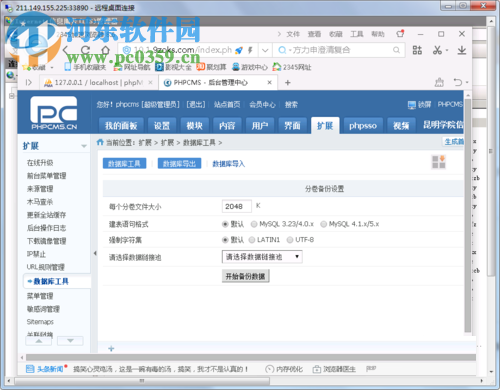Screen dimensions: 500x390
Task: Click the trash bin icon on the tab bar
Action: 439,82
